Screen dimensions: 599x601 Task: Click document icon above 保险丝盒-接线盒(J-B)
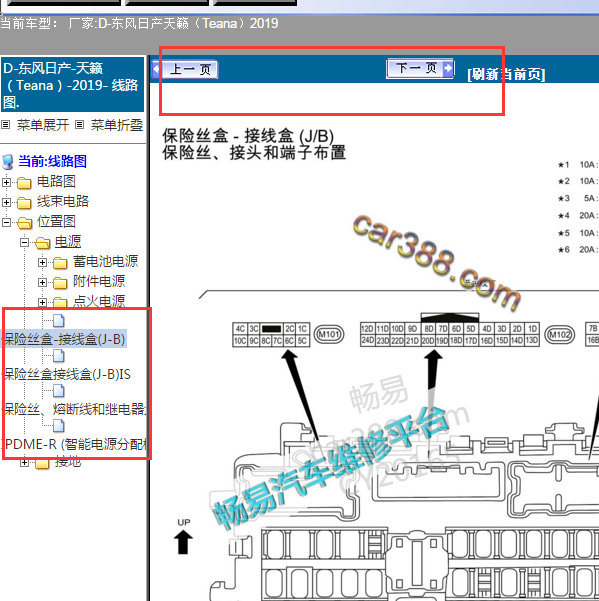59,320
